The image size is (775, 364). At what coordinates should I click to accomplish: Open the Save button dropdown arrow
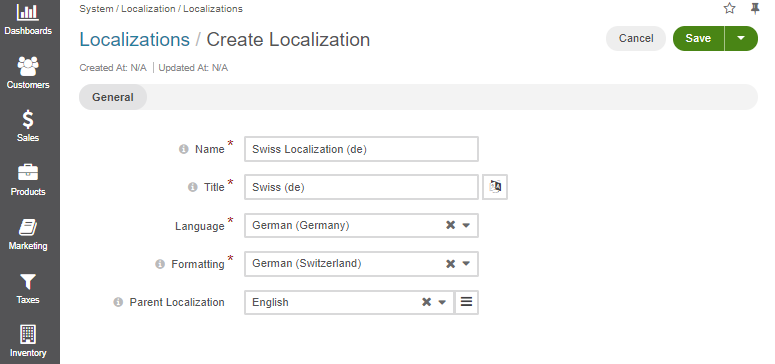741,39
